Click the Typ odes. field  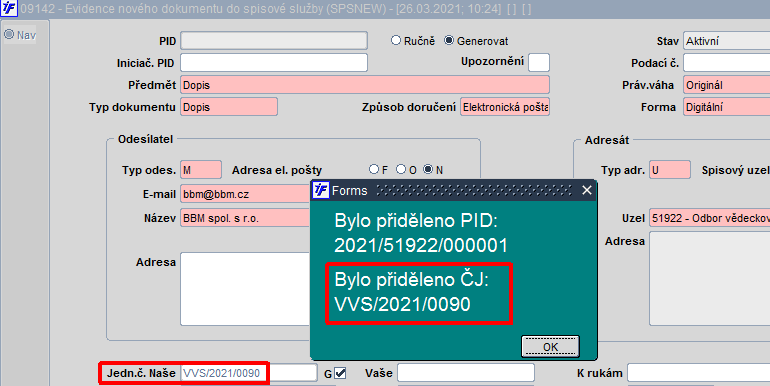(x=201, y=169)
